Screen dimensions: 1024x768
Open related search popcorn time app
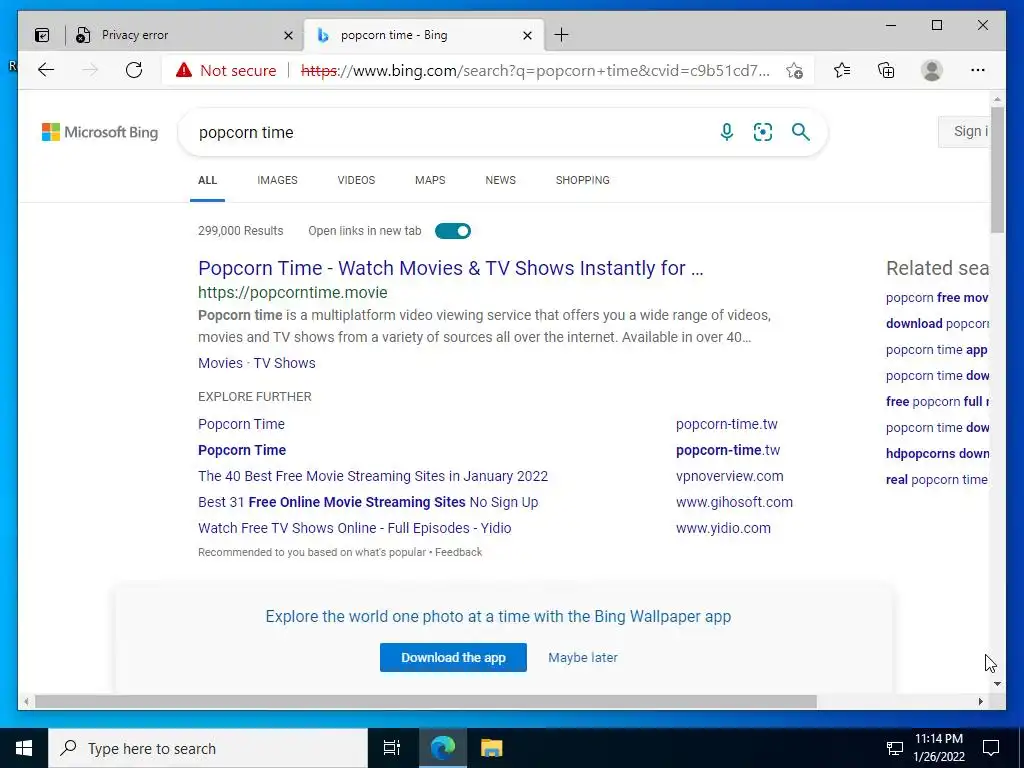point(936,350)
